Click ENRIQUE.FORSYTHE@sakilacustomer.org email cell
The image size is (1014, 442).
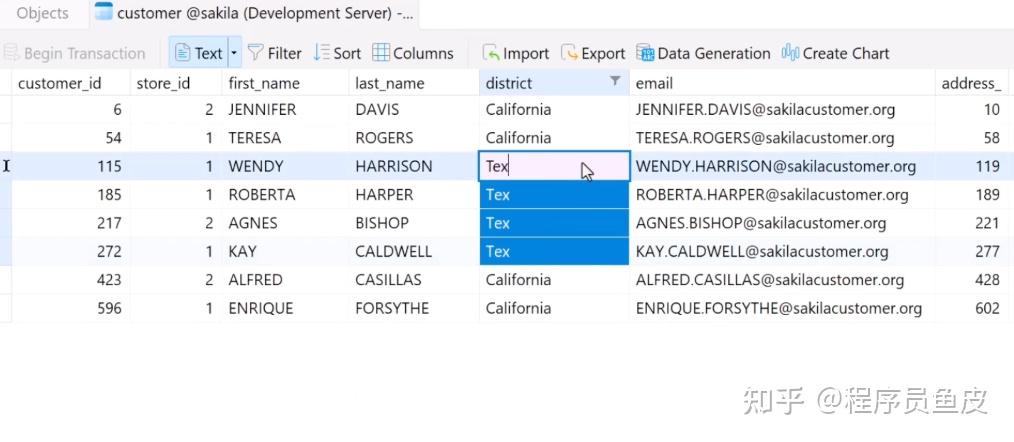pyautogui.click(x=782, y=308)
